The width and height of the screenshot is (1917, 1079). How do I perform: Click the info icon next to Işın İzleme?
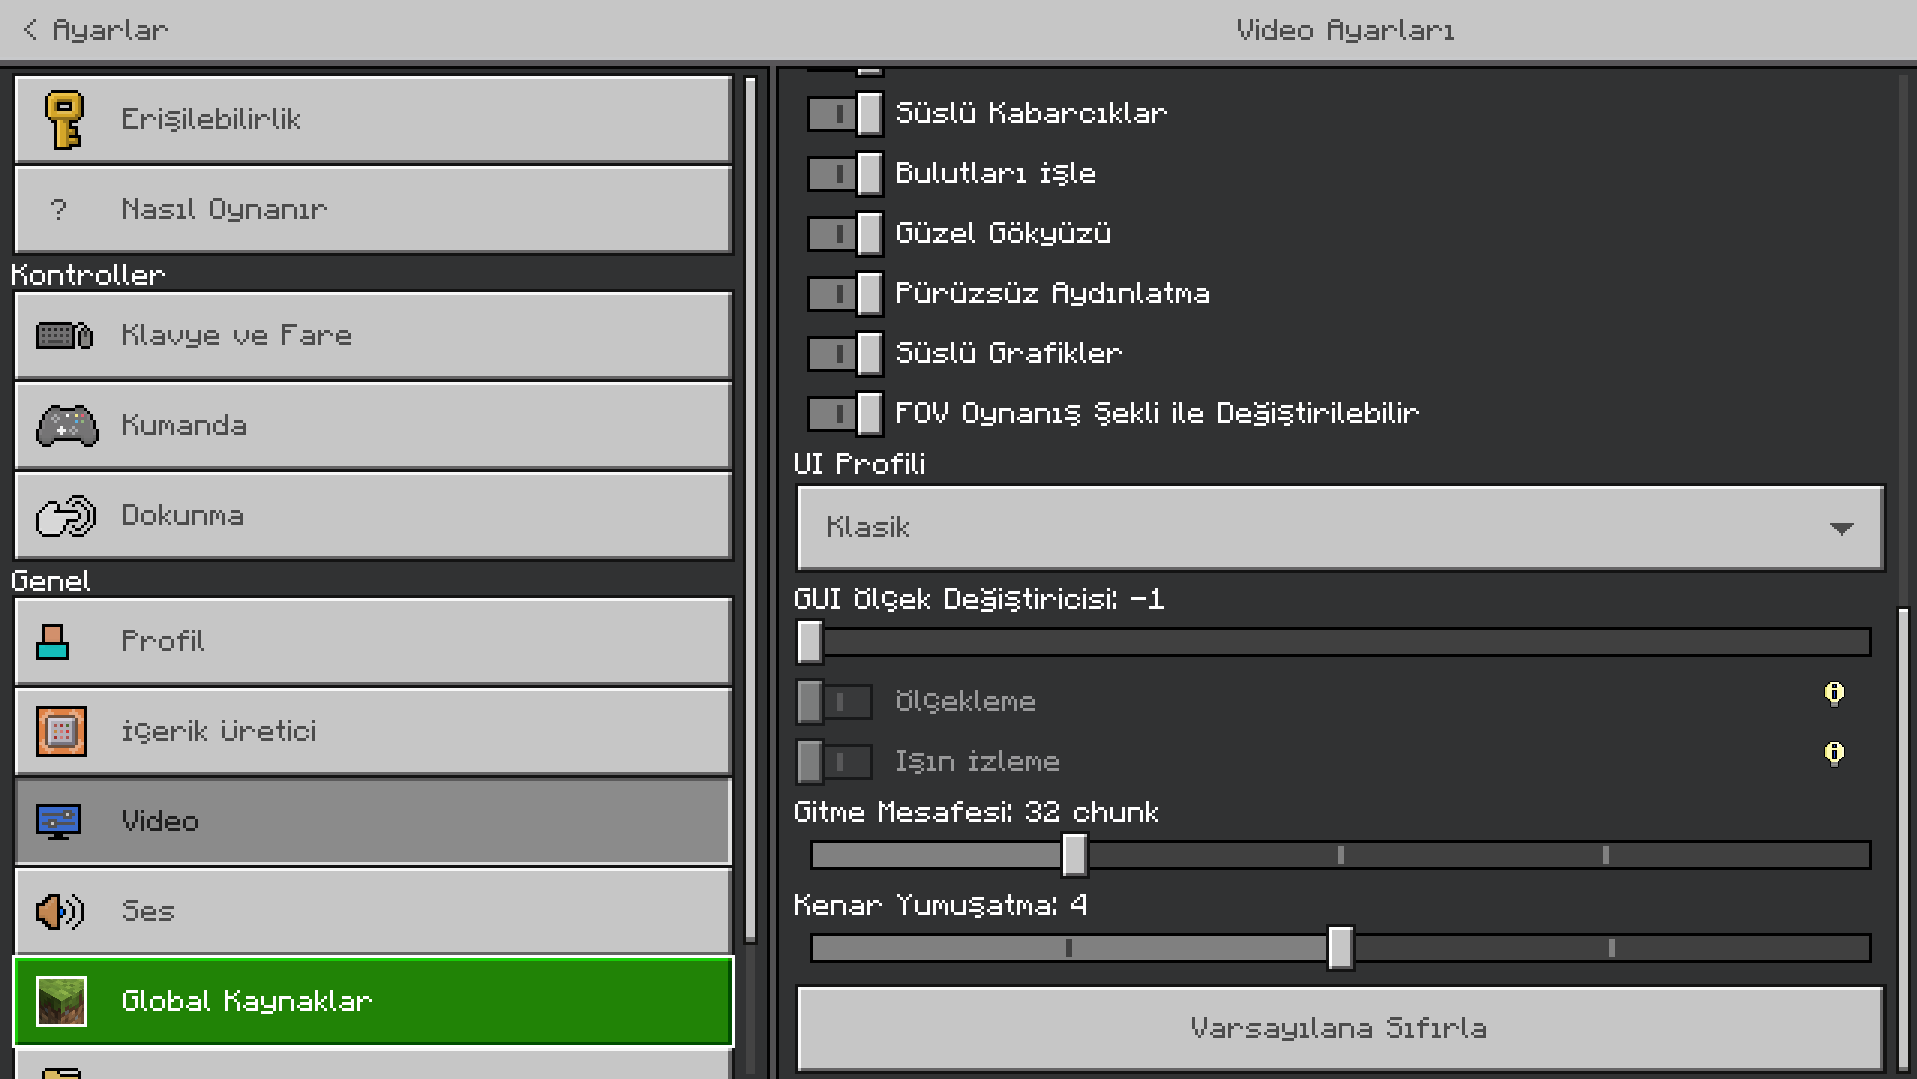(1834, 754)
